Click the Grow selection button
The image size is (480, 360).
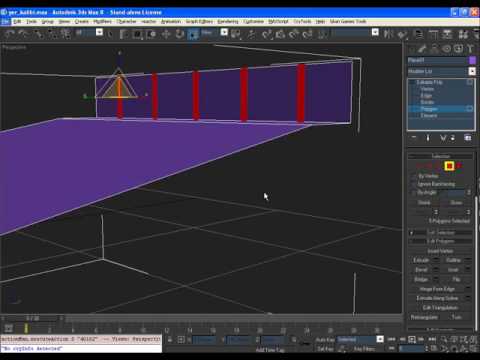pos(456,203)
